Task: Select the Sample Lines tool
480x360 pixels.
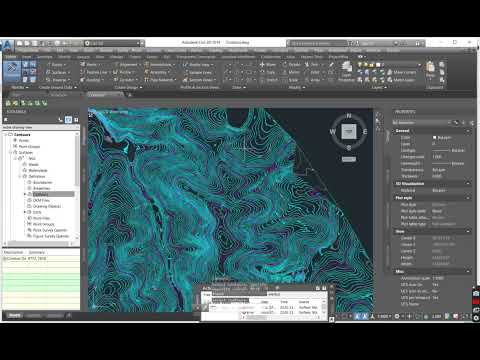Action: [197, 72]
